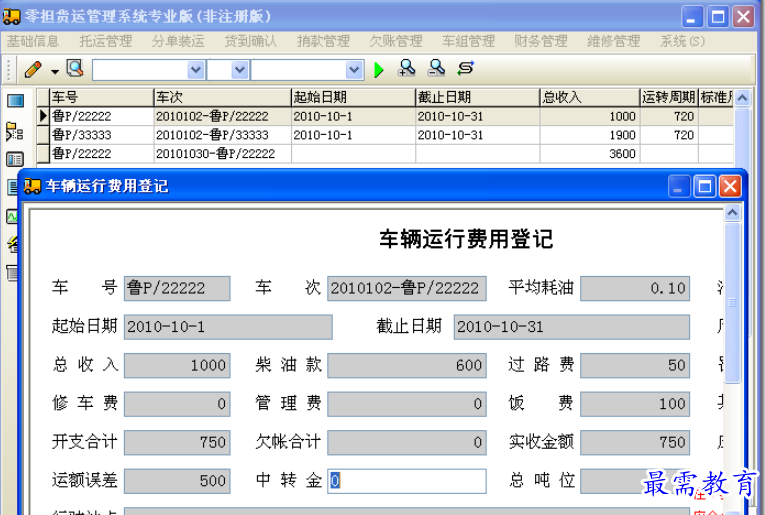Click the pencil edit icon in toolbar
Viewport: 765px width, 515px height.
(x=33, y=69)
